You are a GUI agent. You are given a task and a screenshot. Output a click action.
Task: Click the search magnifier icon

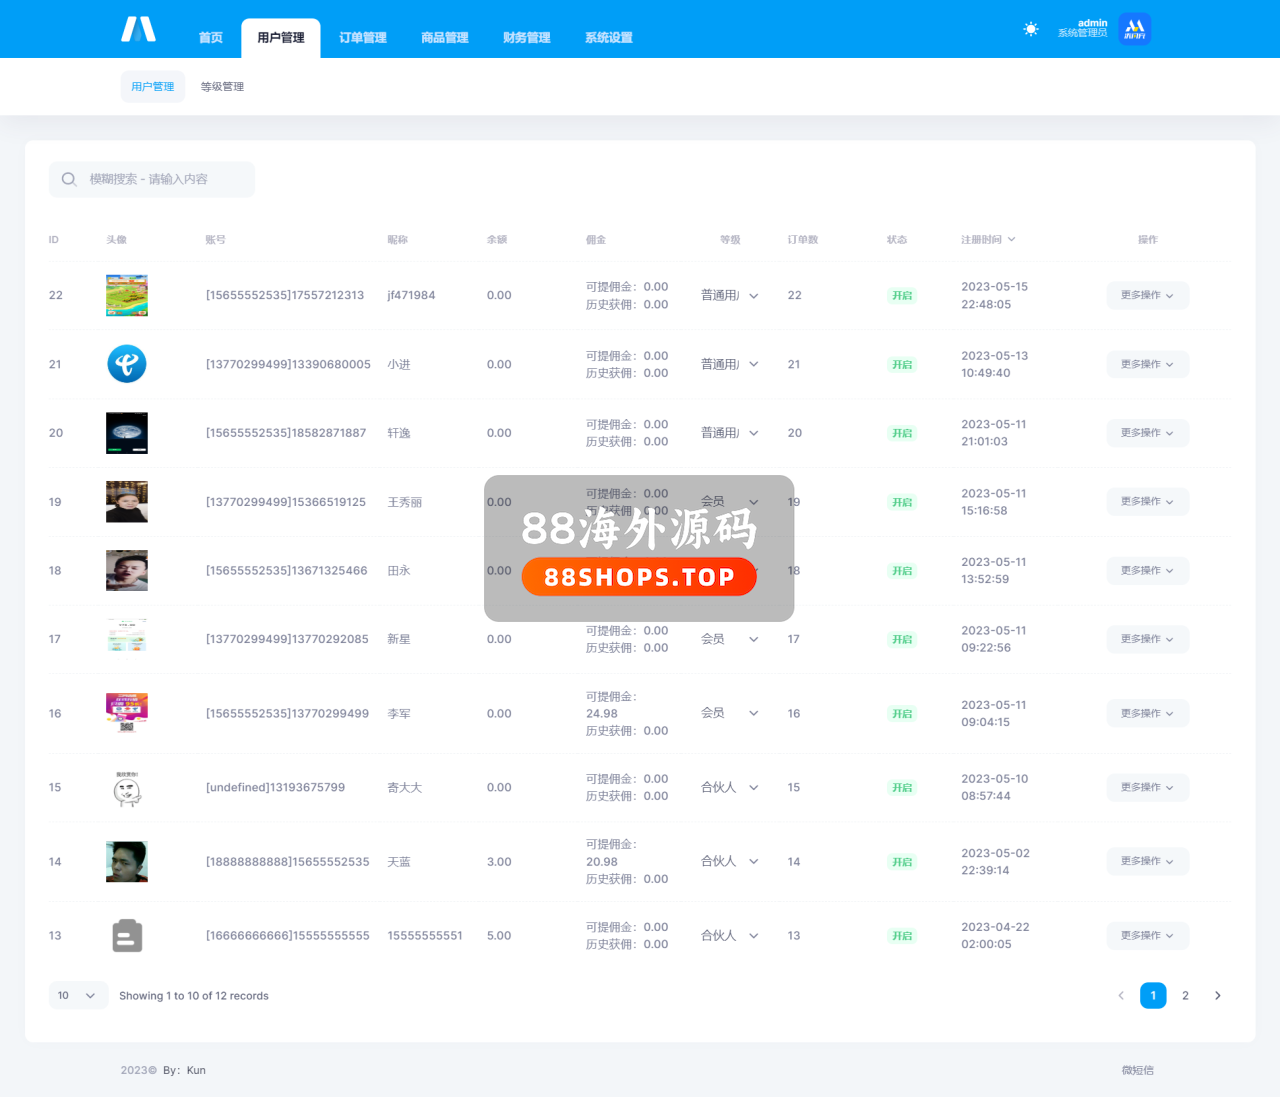[69, 179]
